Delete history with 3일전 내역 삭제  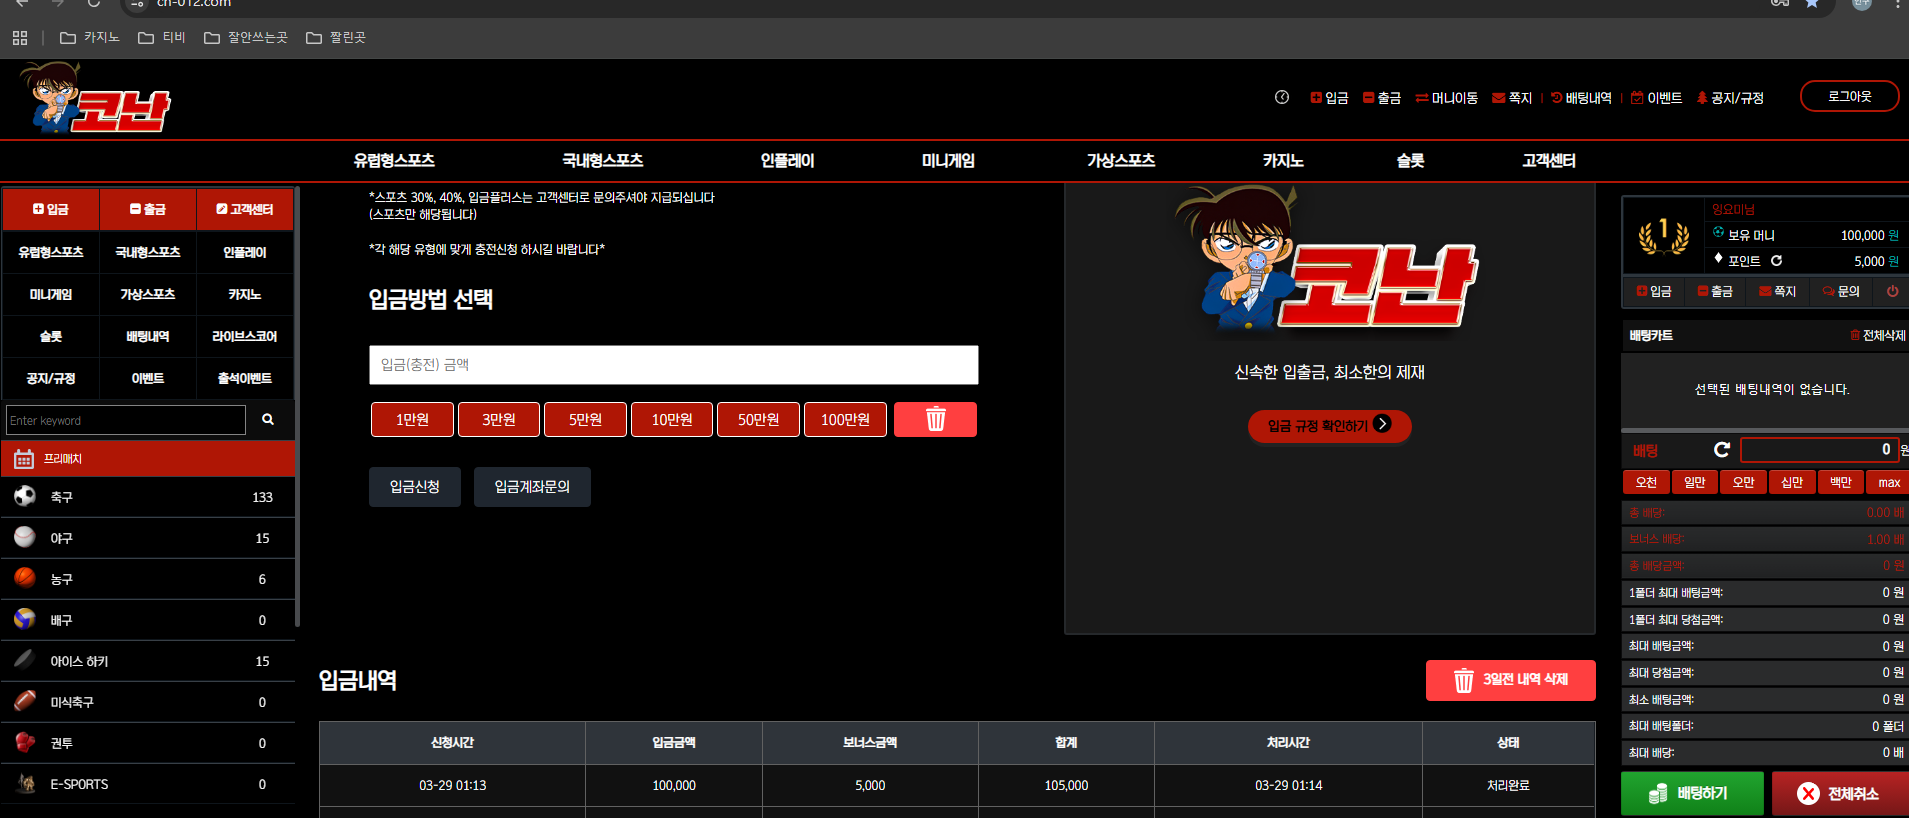tap(1511, 680)
